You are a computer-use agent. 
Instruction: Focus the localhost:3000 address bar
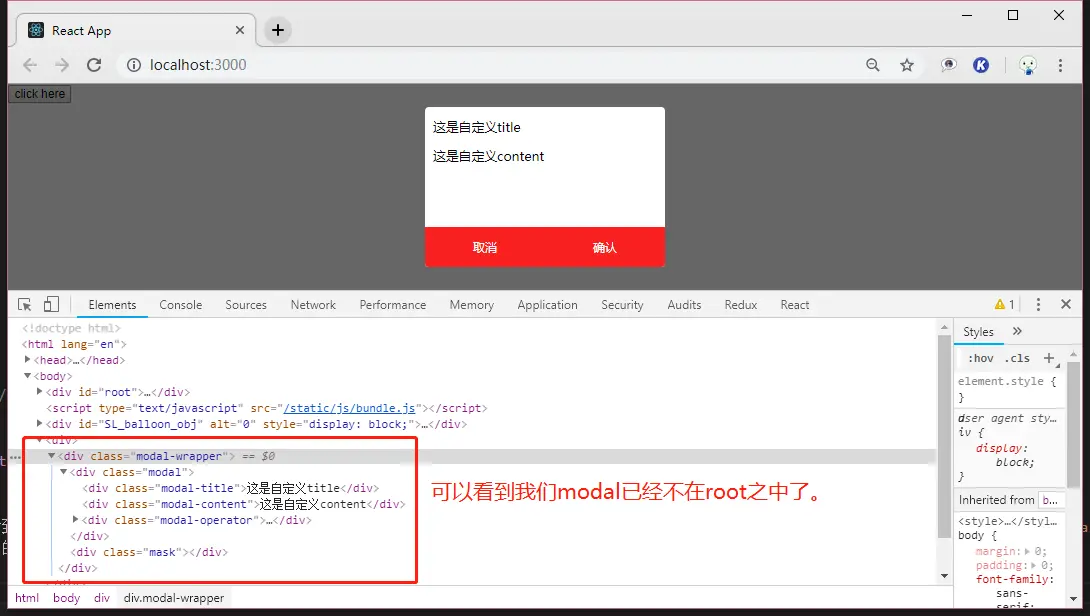tap(198, 65)
